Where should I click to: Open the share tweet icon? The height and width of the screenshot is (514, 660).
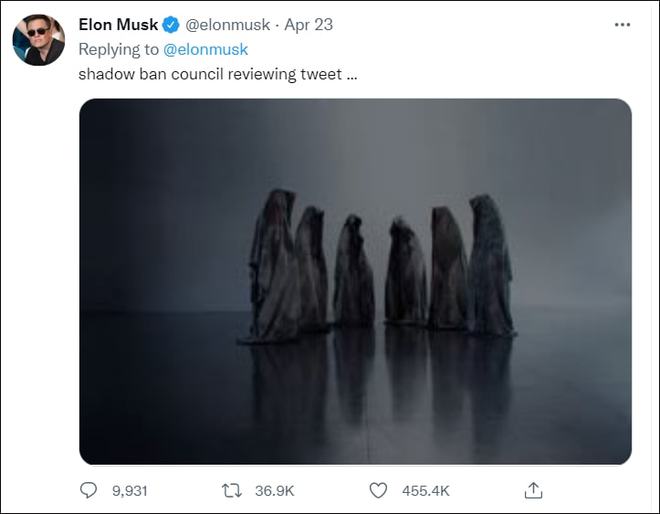click(x=534, y=490)
